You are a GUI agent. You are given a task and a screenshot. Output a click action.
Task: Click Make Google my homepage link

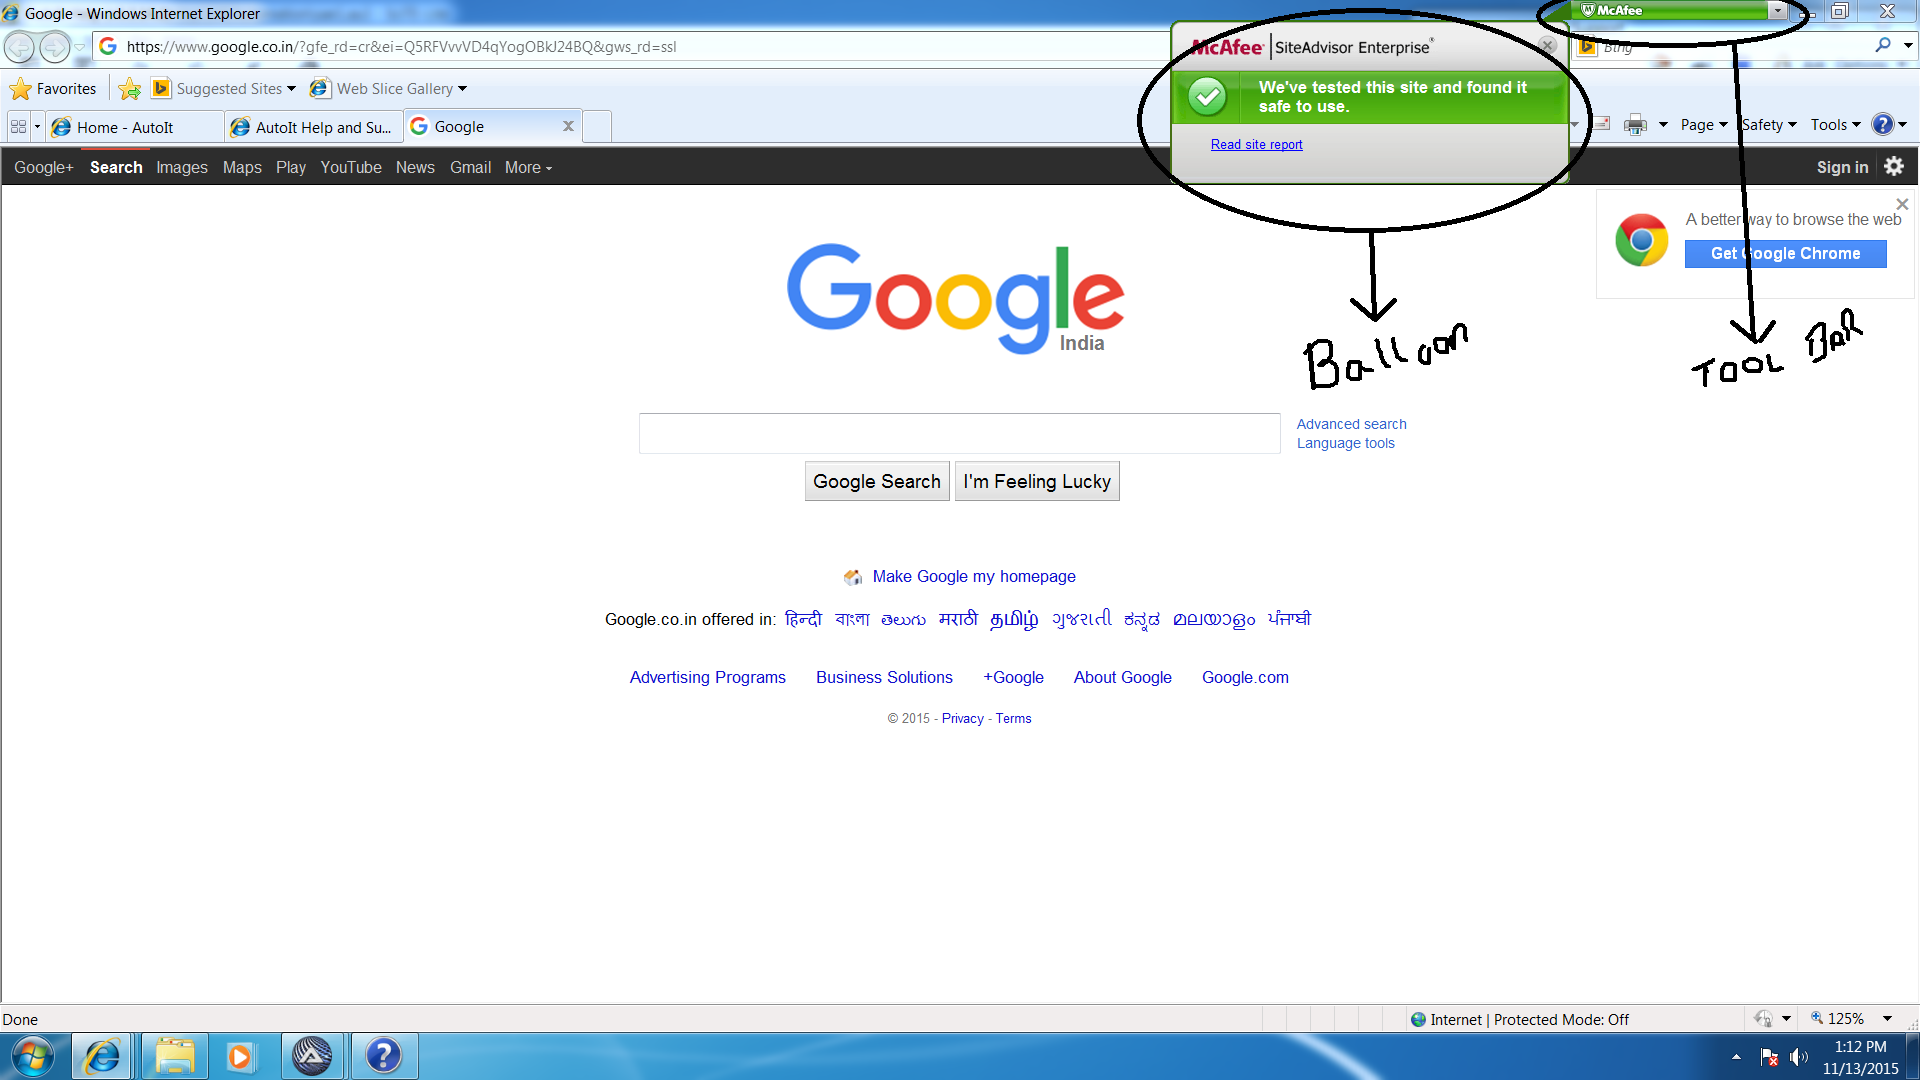point(974,577)
